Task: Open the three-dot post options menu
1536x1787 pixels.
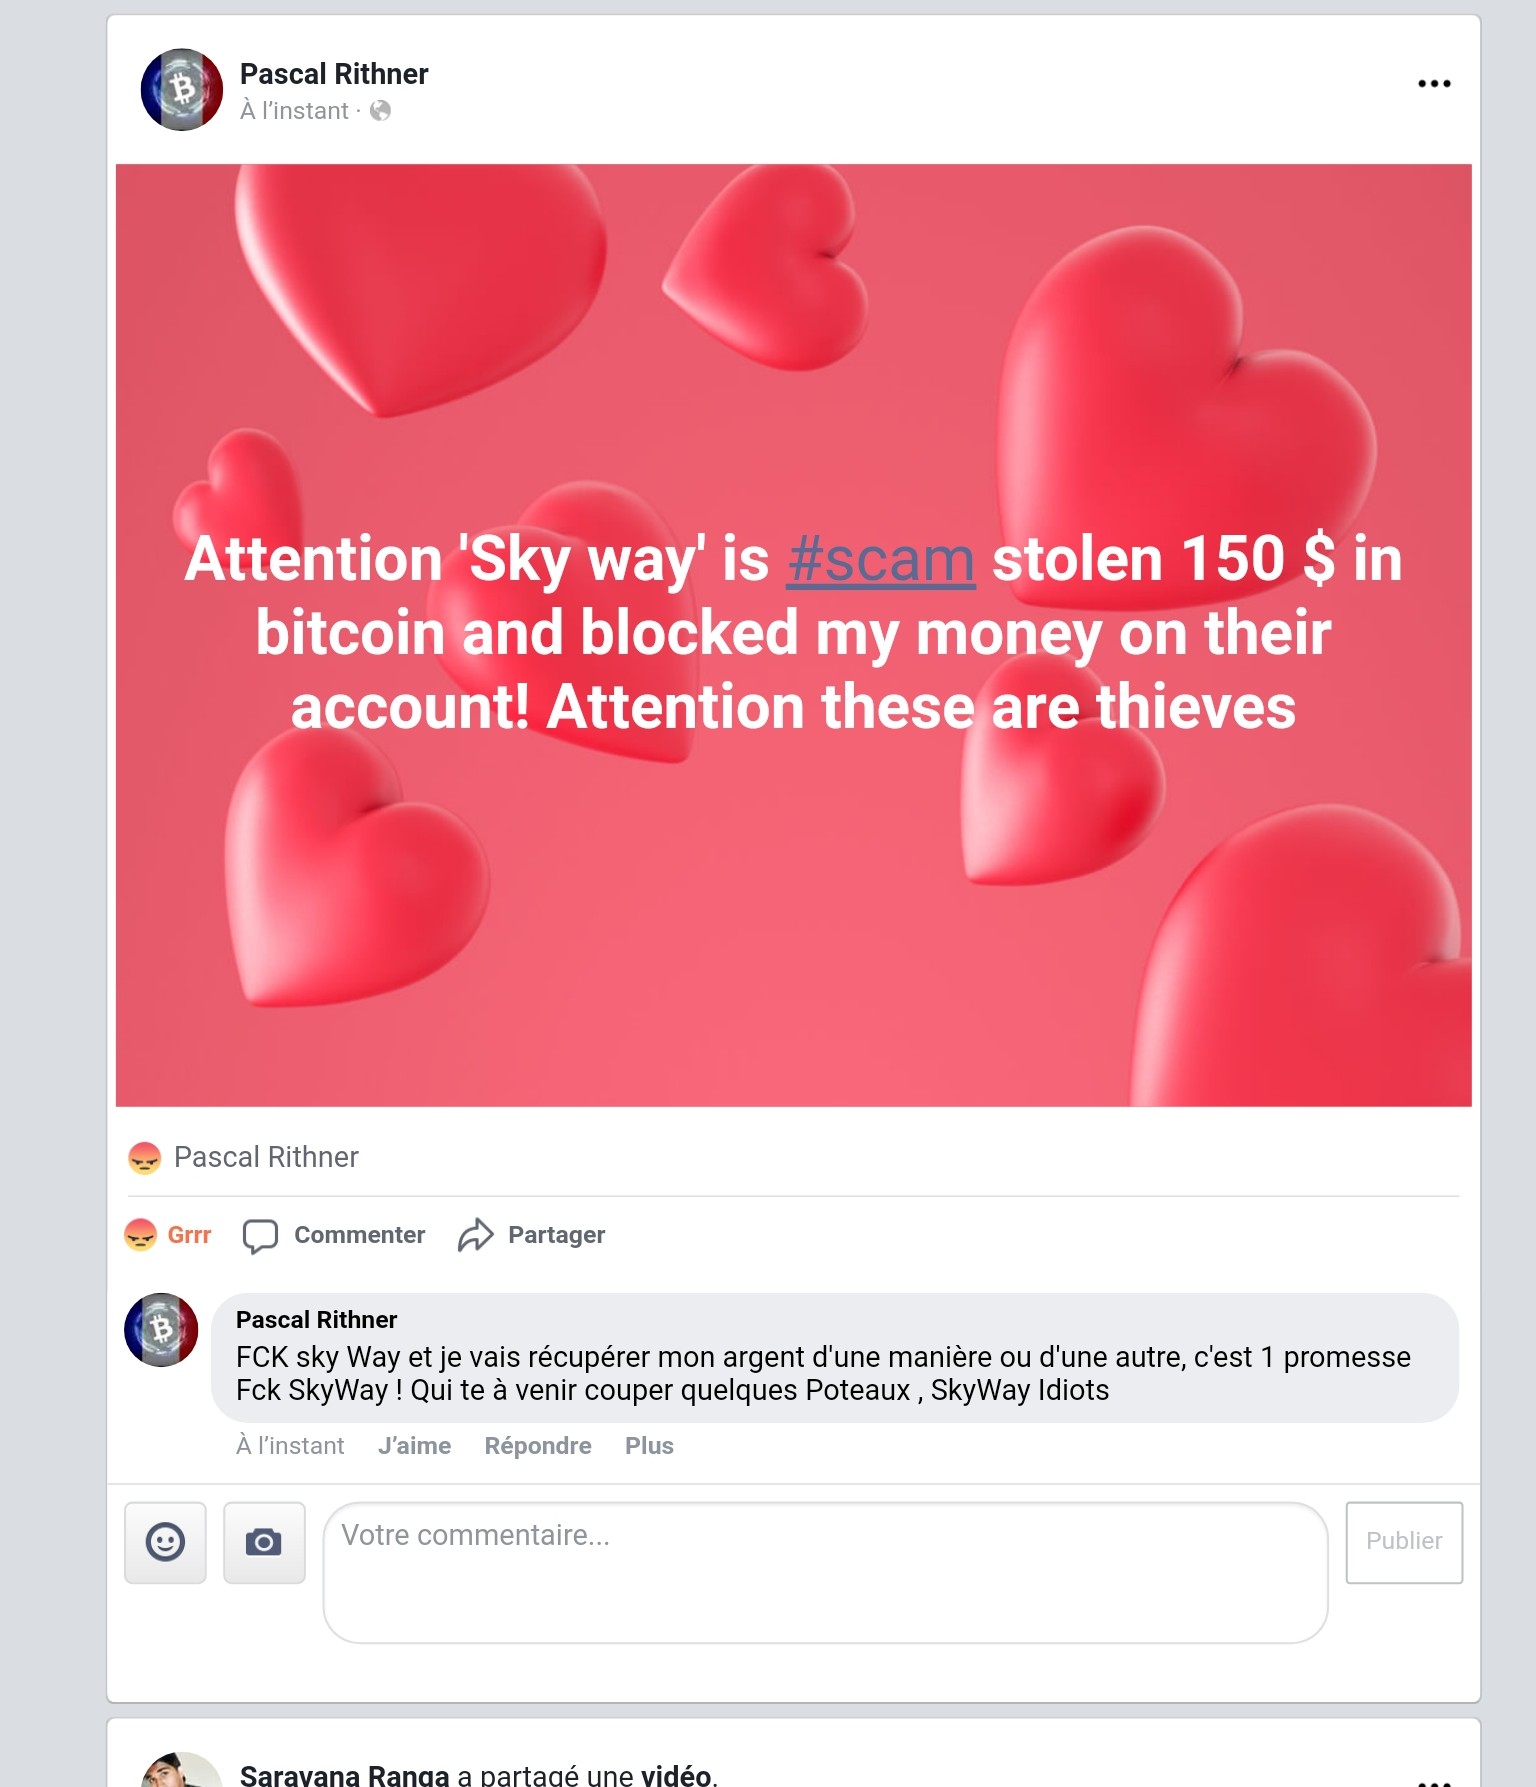Action: point(1434,84)
